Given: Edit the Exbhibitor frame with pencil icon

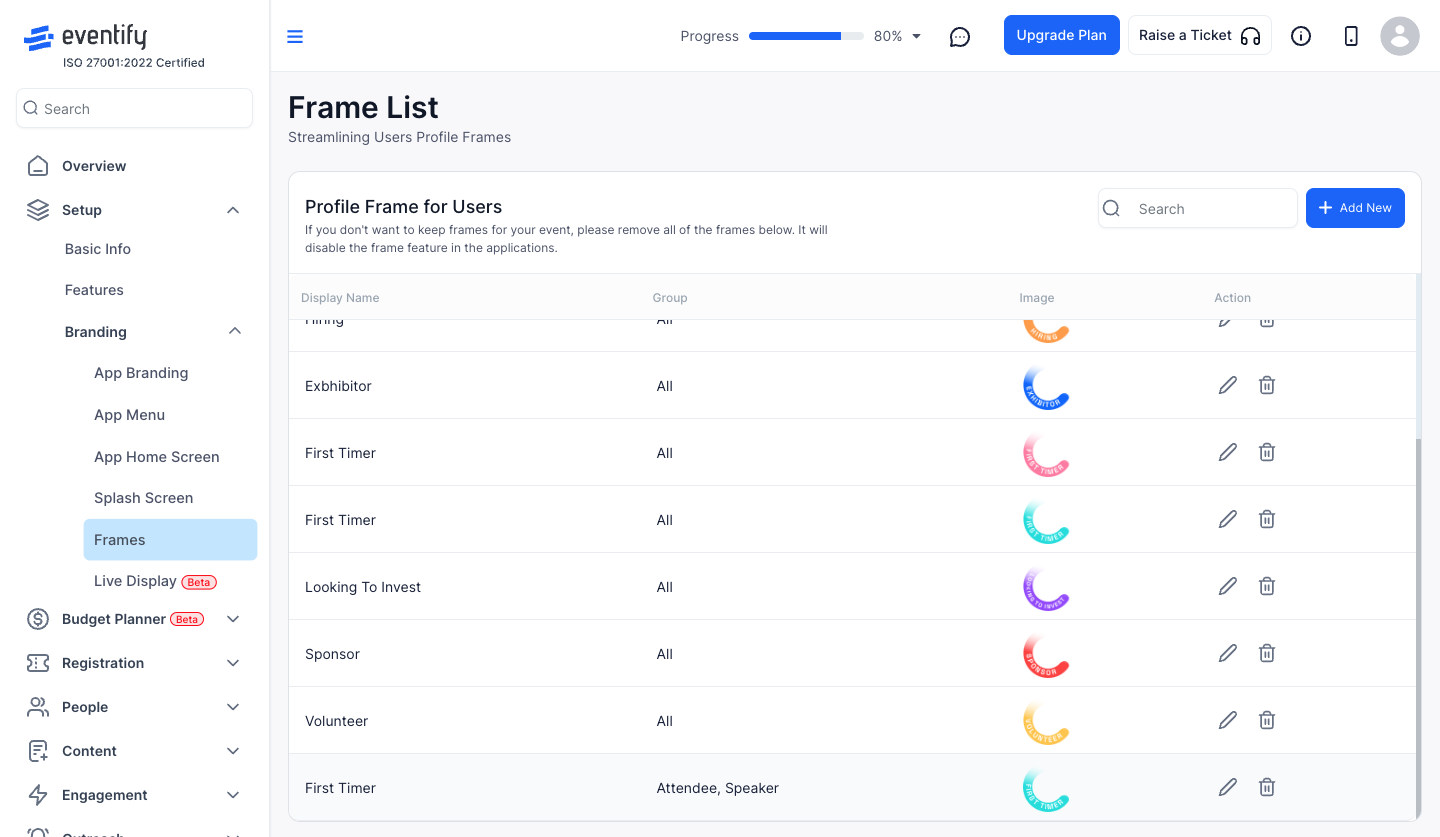Looking at the screenshot, I should coord(1228,385).
